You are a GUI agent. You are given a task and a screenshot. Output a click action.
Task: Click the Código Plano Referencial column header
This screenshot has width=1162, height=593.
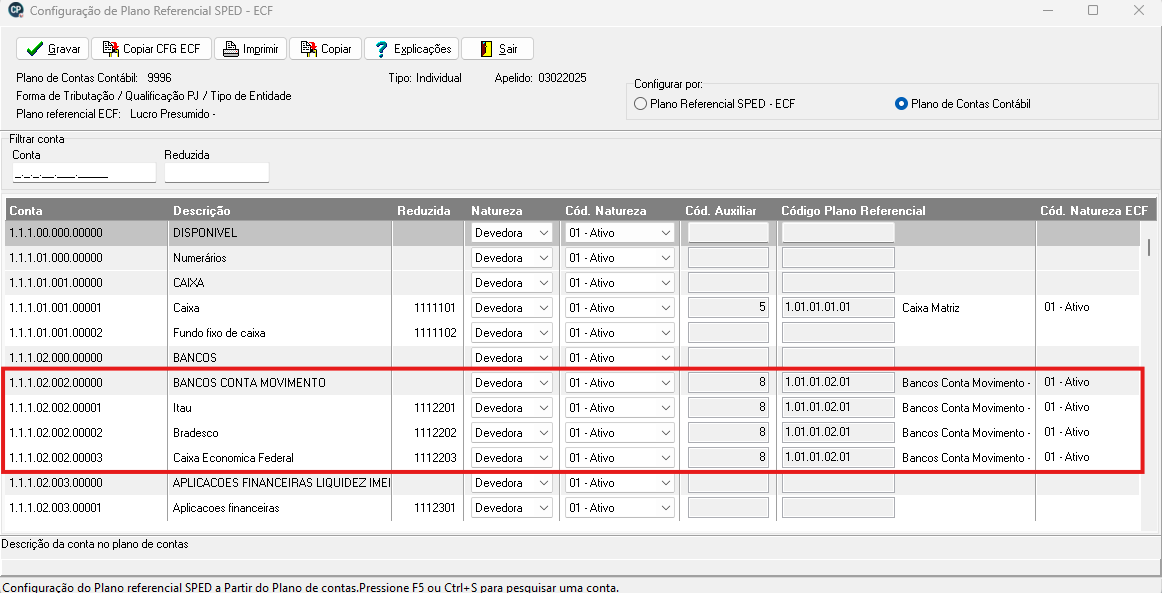853,211
